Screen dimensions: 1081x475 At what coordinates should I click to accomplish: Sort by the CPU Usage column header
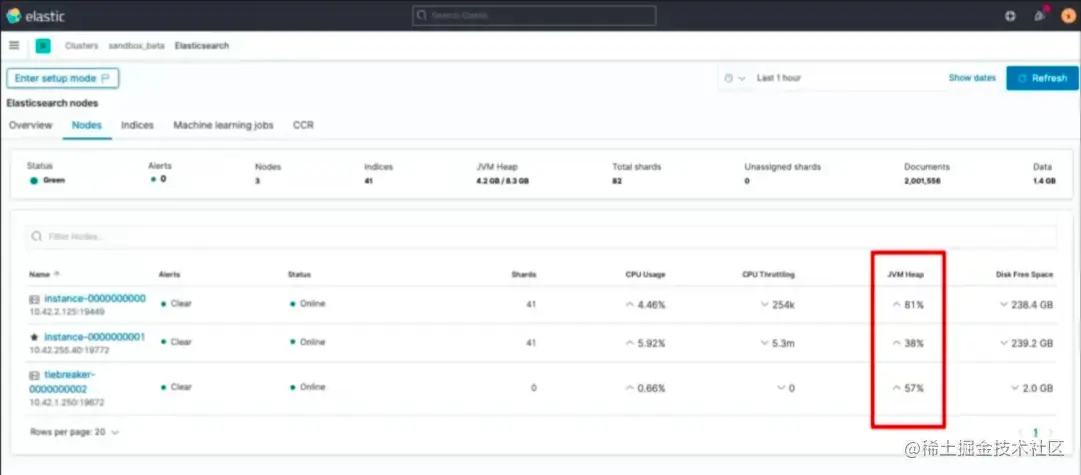tap(645, 274)
